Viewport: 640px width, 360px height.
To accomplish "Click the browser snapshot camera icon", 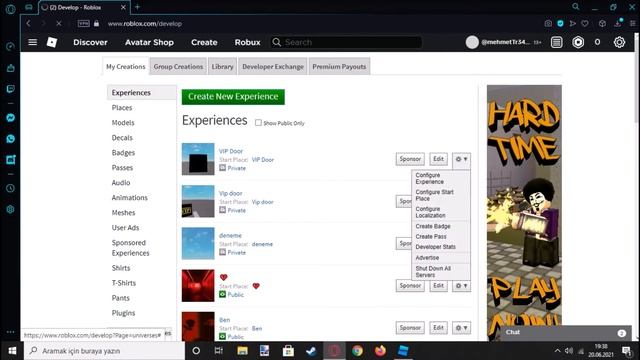I will pos(548,24).
